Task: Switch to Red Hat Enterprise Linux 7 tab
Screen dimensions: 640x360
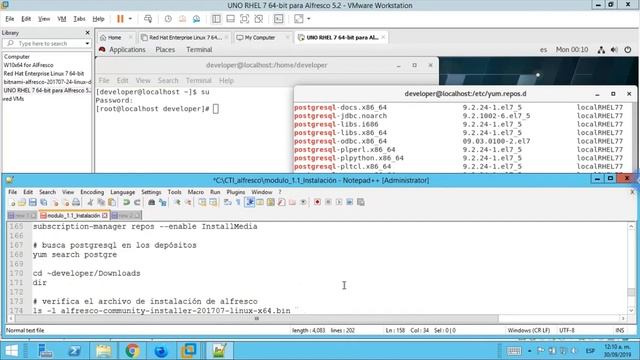Action: pyautogui.click(x=185, y=38)
